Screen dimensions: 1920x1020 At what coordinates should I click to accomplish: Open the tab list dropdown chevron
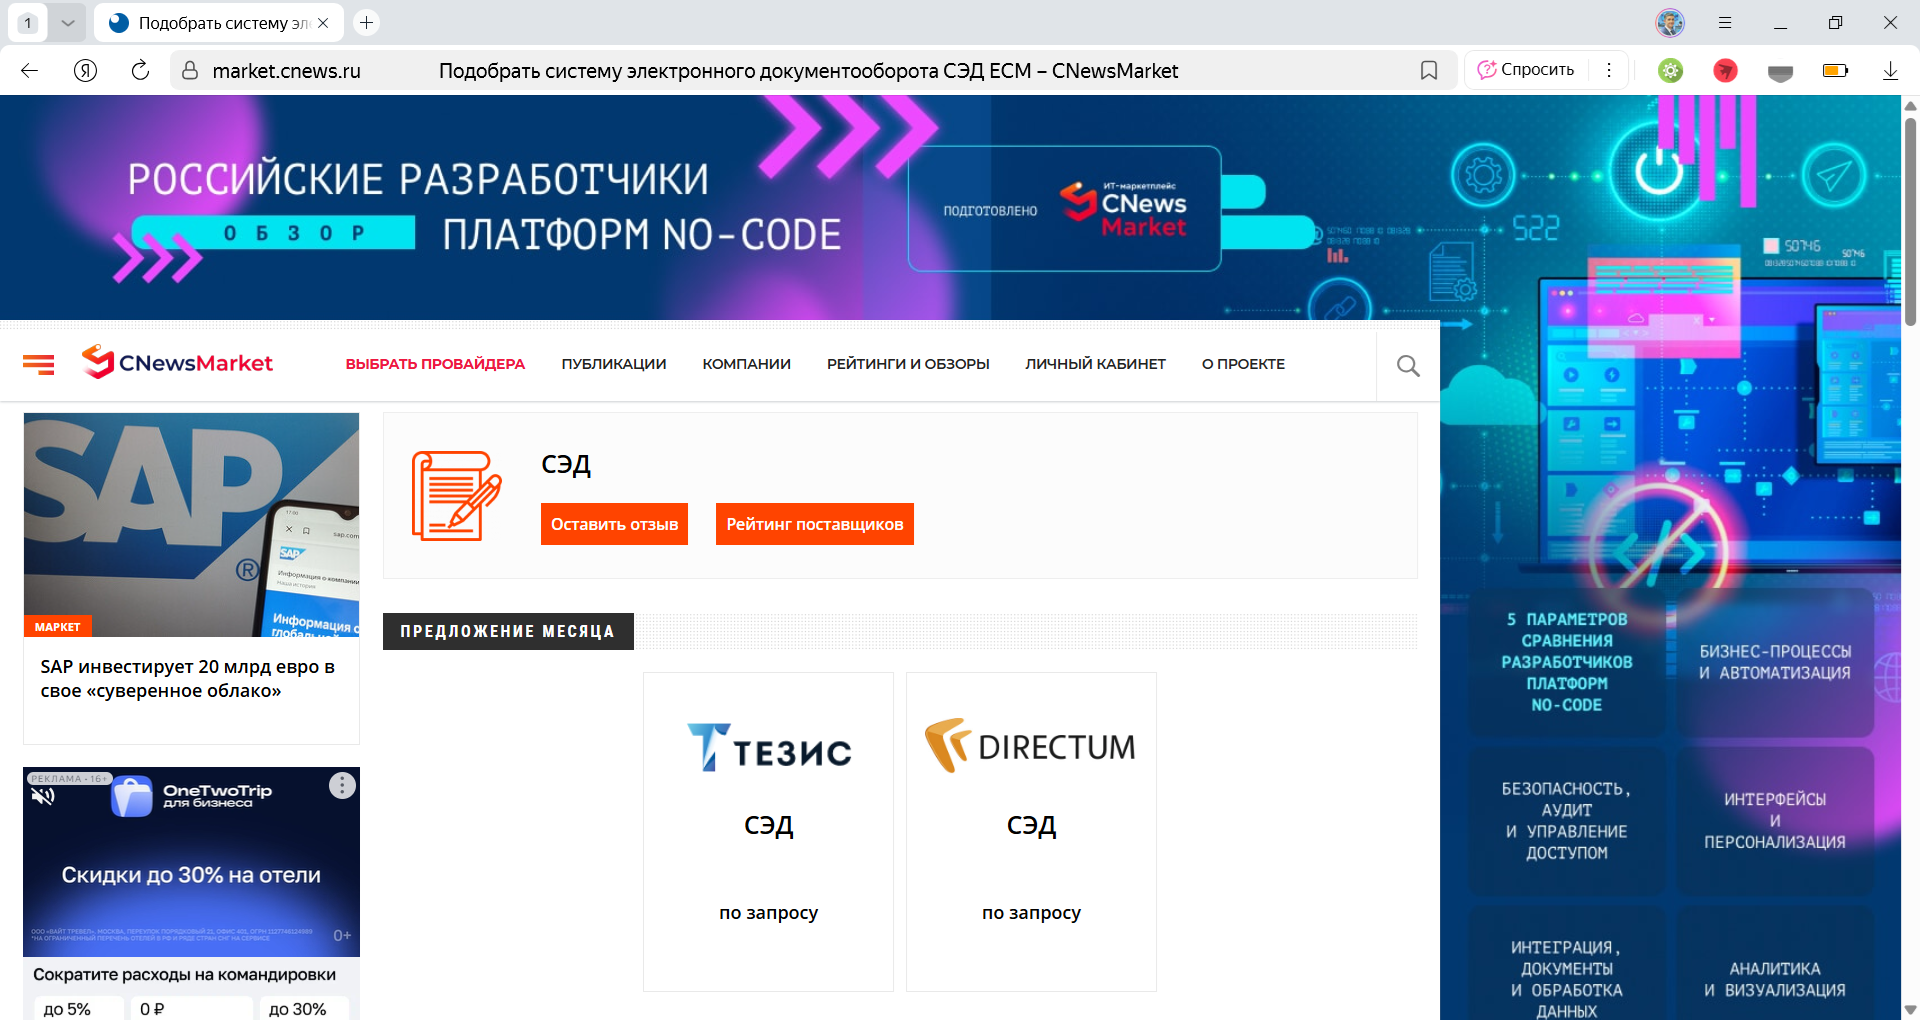pyautogui.click(x=68, y=22)
